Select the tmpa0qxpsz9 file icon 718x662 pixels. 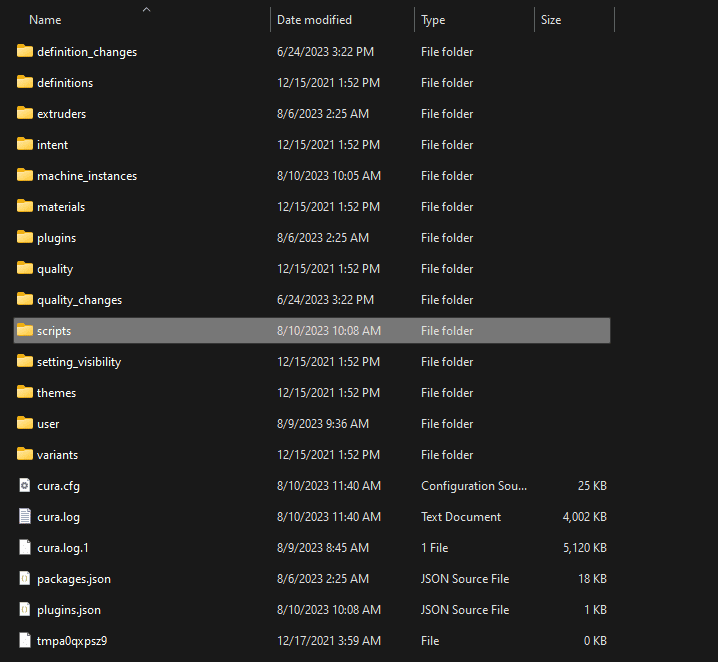click(x=25, y=640)
